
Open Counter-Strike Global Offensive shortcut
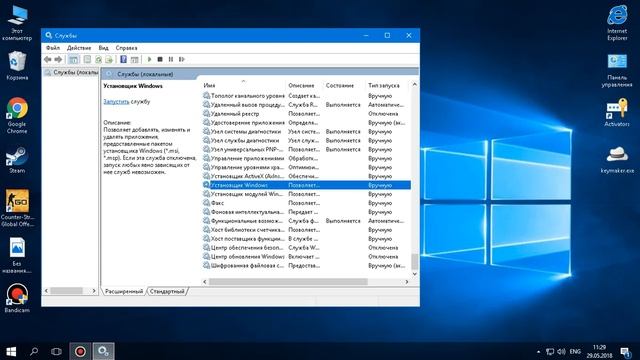pos(17,208)
